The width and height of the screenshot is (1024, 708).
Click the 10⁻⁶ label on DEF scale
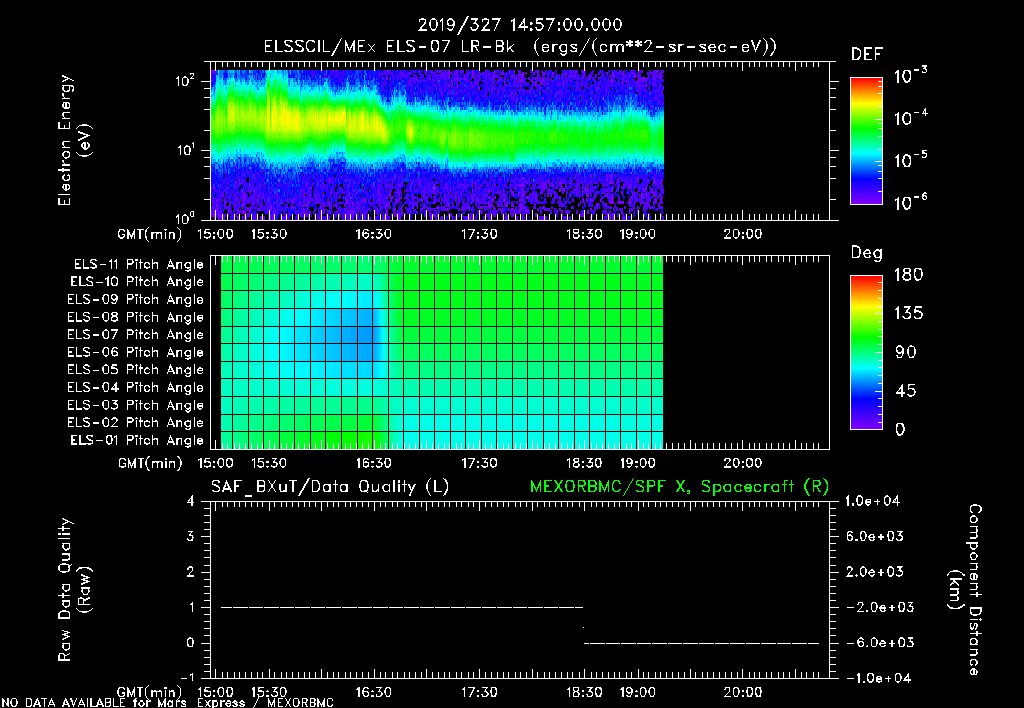910,202
